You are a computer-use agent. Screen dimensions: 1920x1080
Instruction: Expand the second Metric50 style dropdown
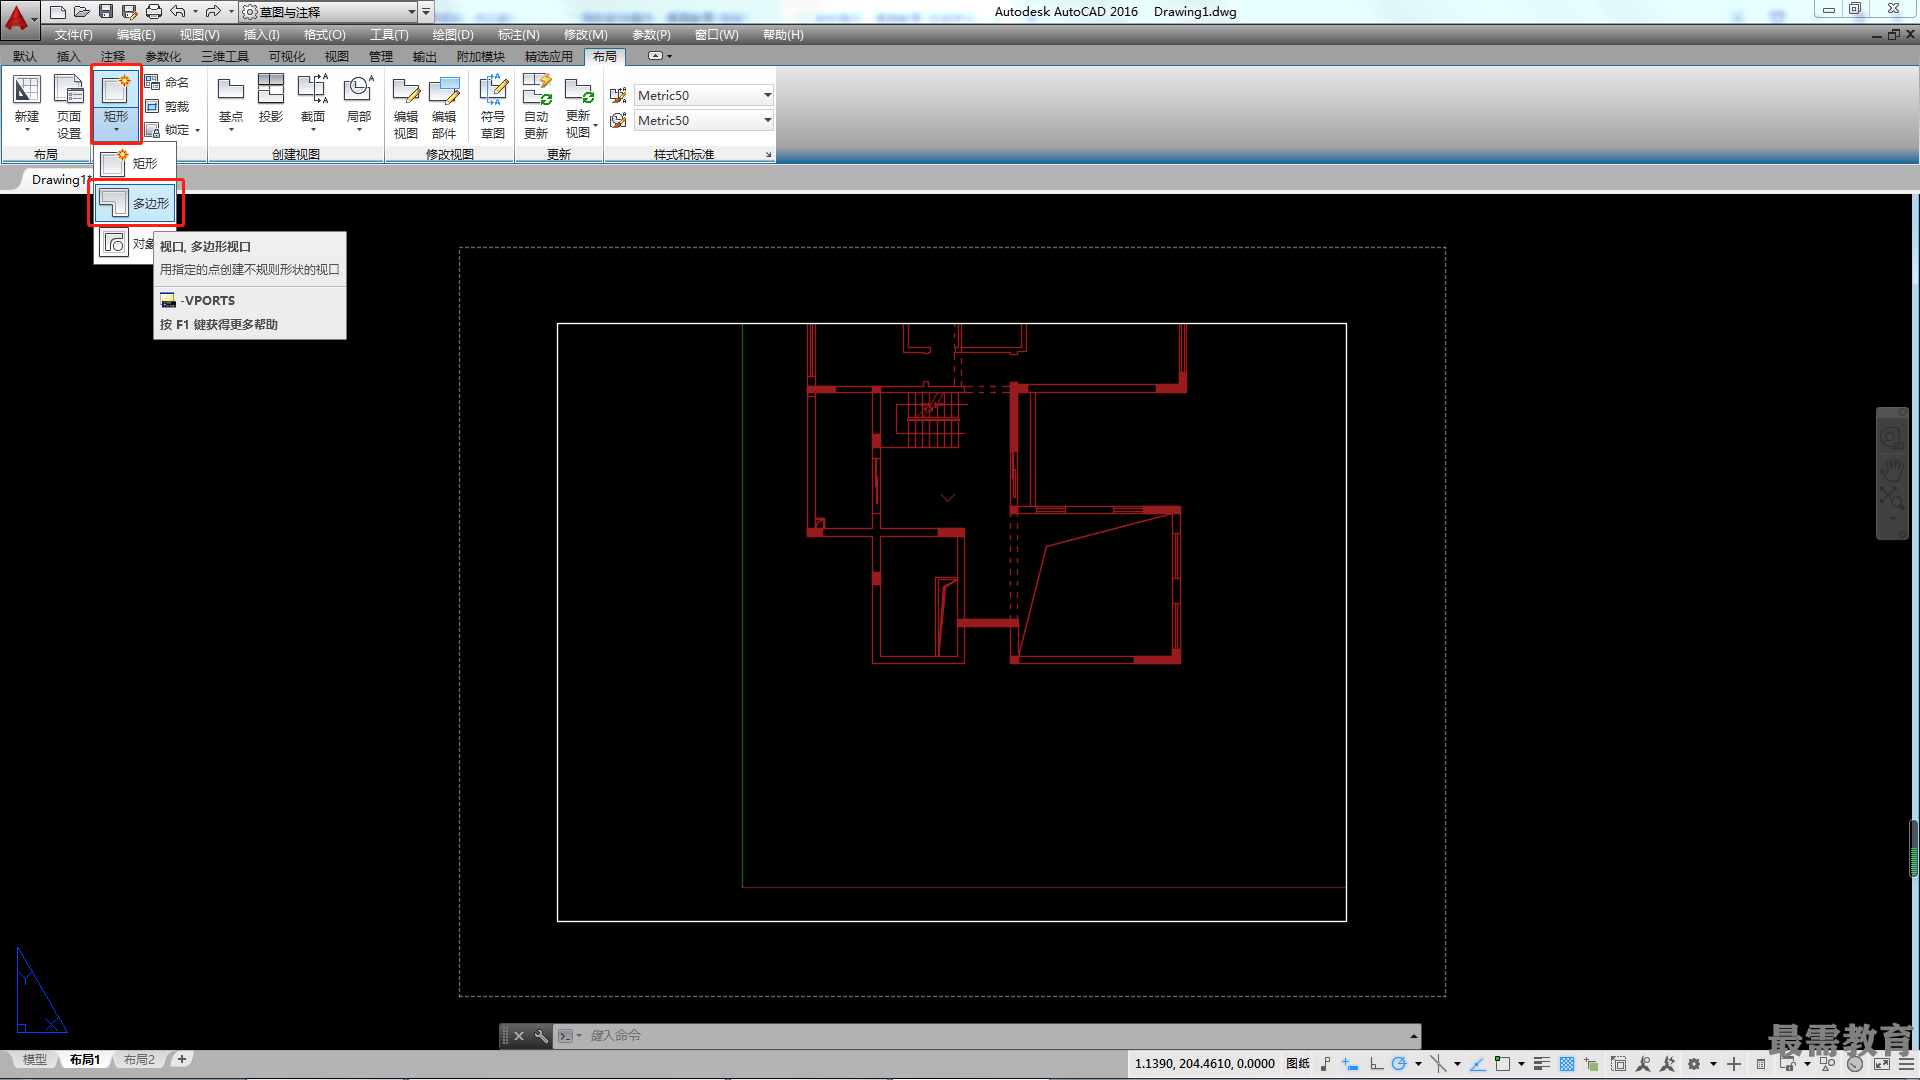coord(768,120)
